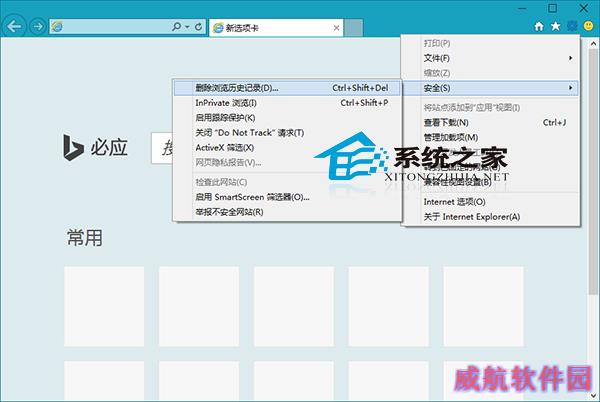The height and width of the screenshot is (402, 600).
Task: Click the vertical scrollbar up arrow
Action: [x=593, y=43]
